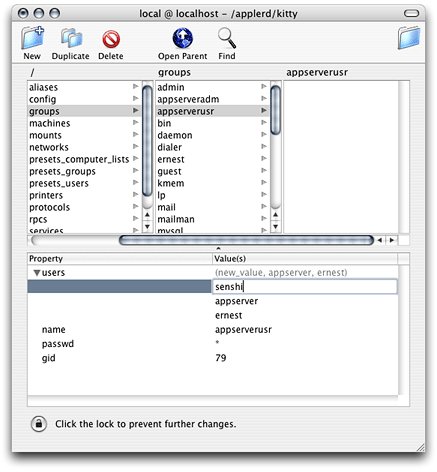Image resolution: width=437 pixels, height=472 pixels.
Task: Click the Find magnifying glass icon
Action: pos(227,38)
